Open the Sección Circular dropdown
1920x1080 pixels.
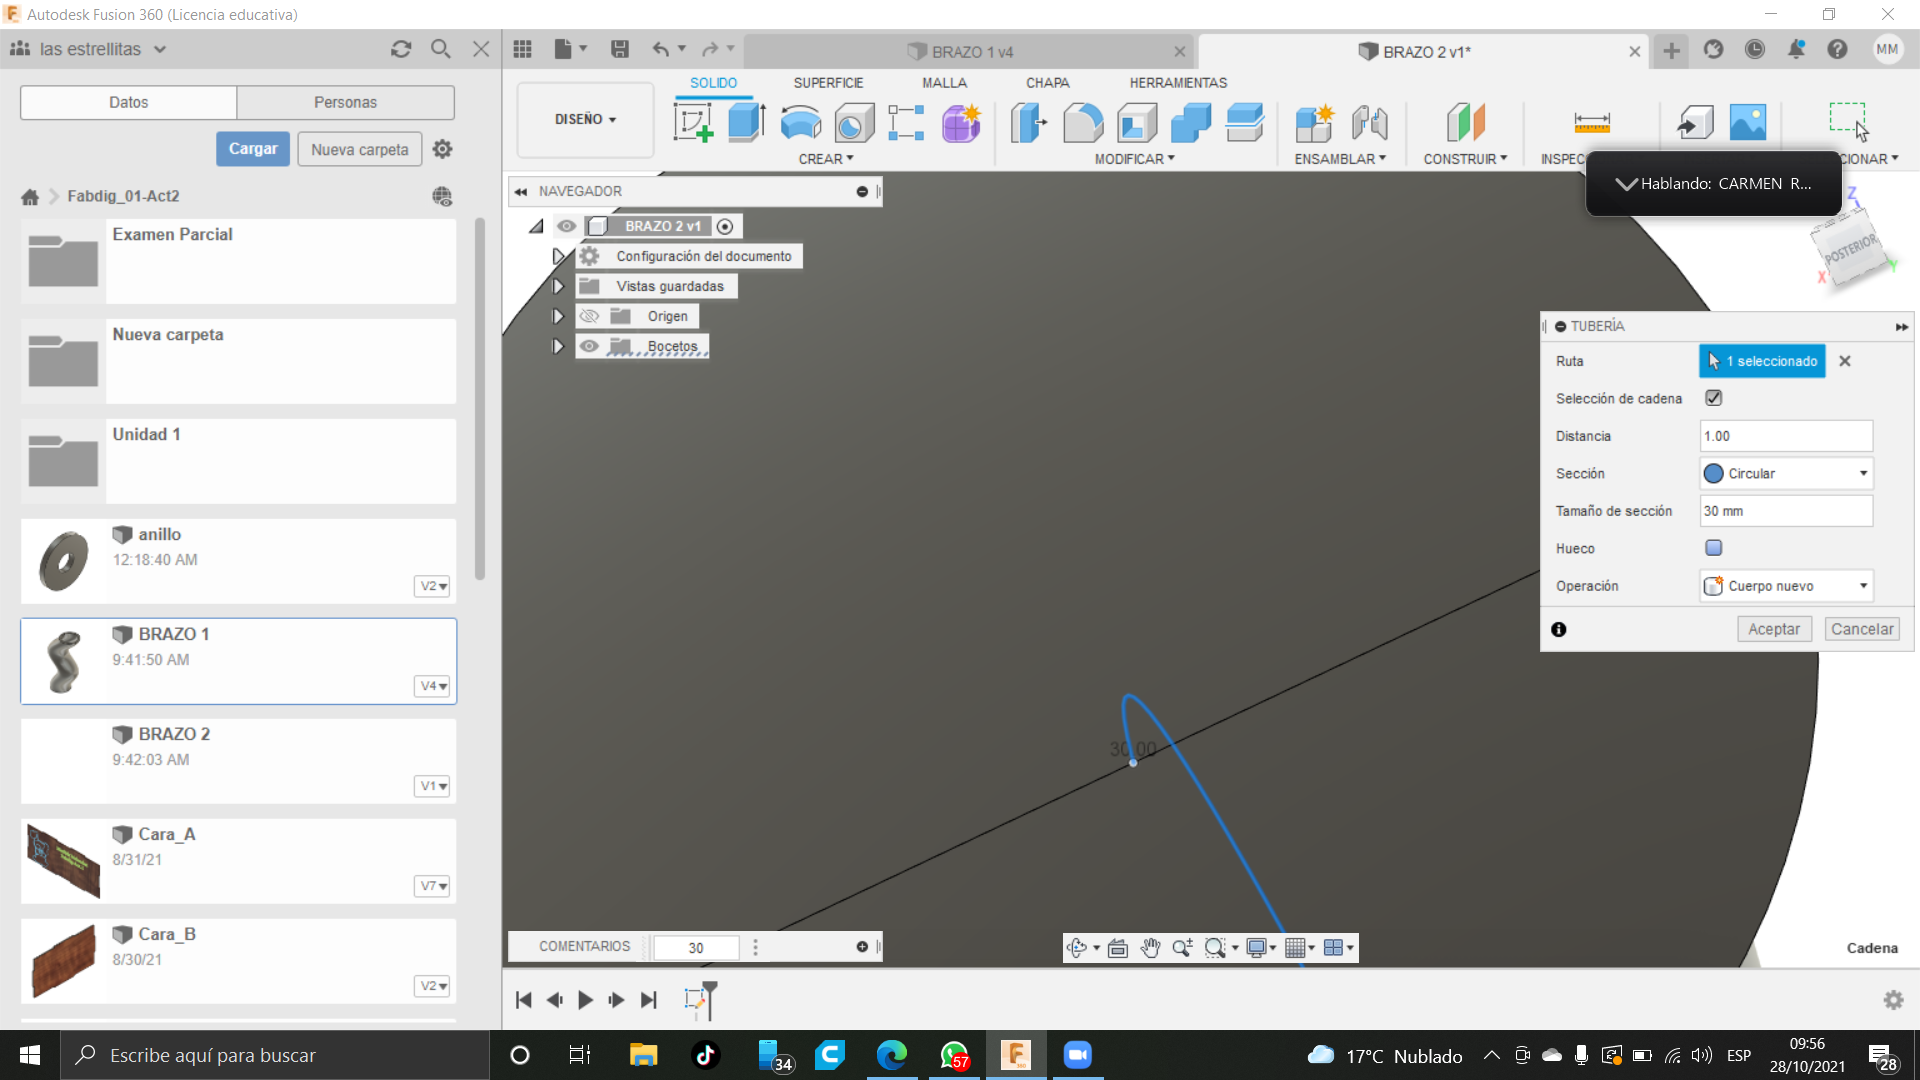click(x=1786, y=473)
